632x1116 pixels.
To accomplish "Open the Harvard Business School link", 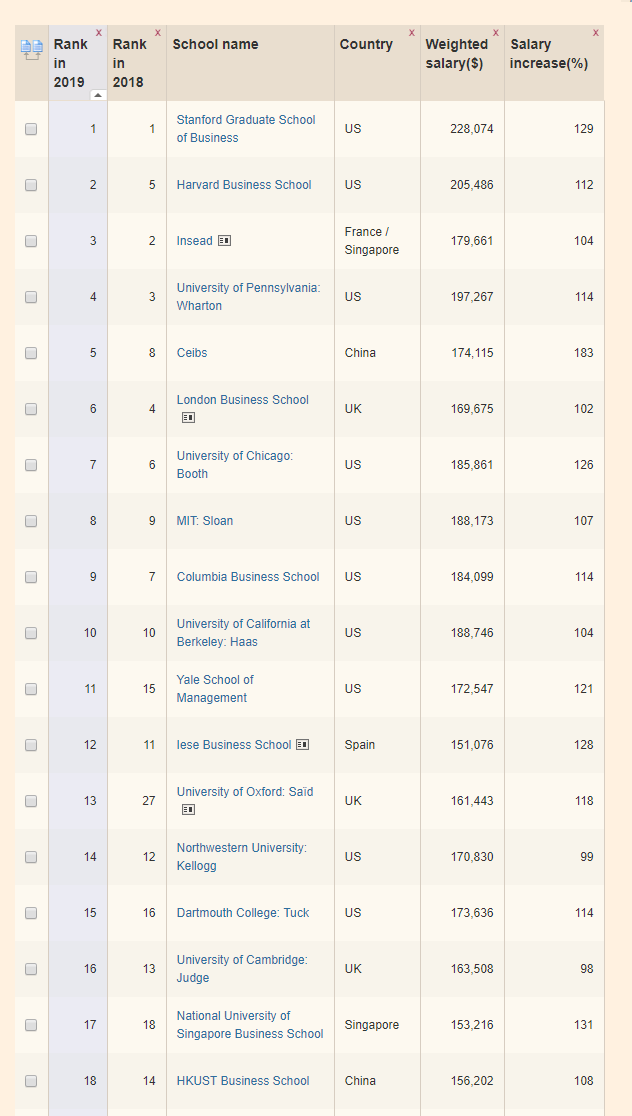I will [244, 185].
